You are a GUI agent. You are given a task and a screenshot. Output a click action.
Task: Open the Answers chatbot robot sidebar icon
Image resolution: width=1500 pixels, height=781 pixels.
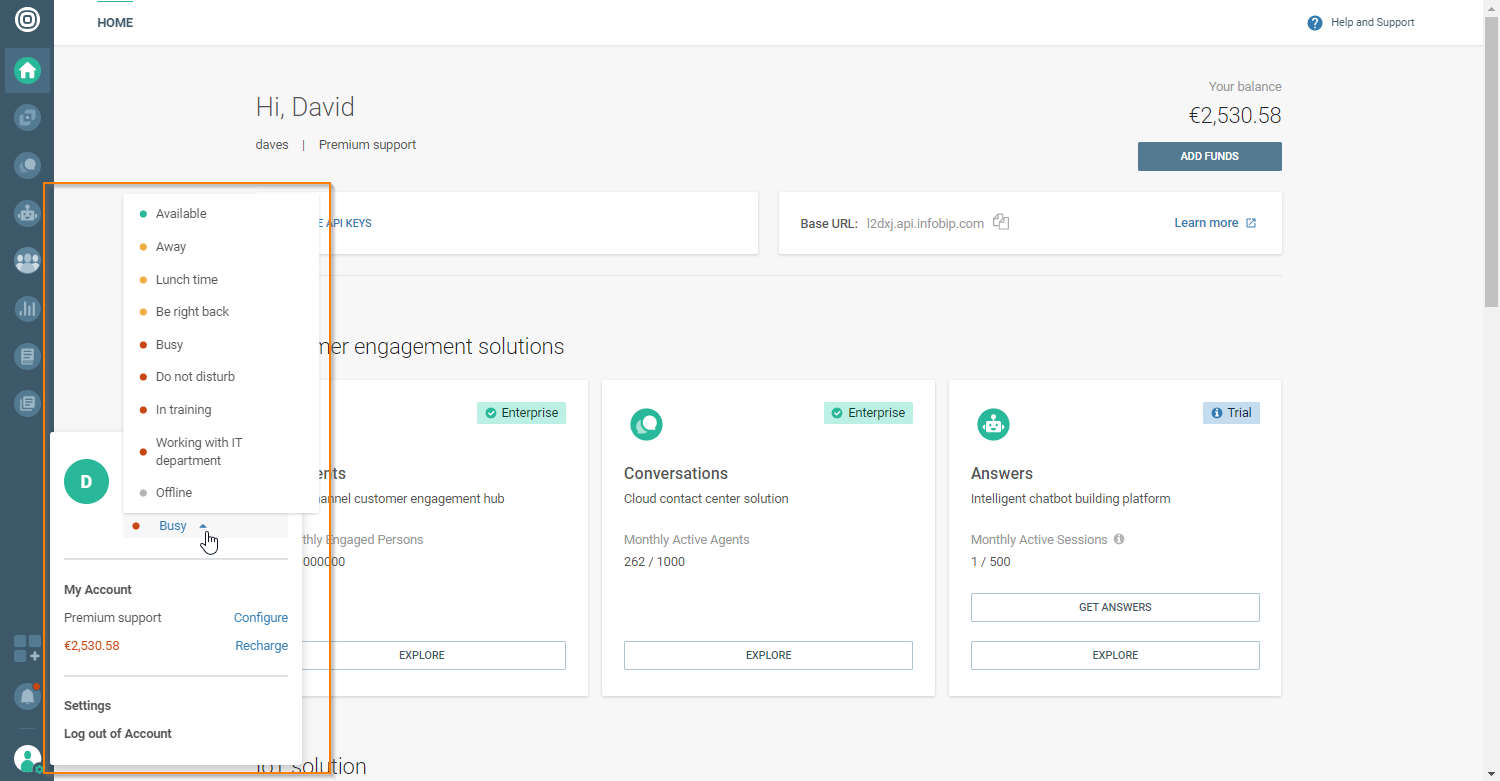click(27, 213)
